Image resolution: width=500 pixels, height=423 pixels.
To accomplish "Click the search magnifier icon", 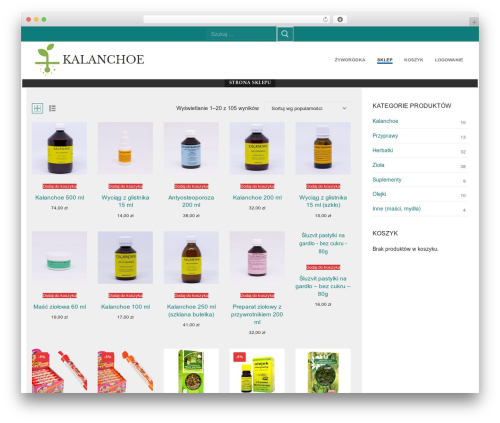I will coord(285,34).
